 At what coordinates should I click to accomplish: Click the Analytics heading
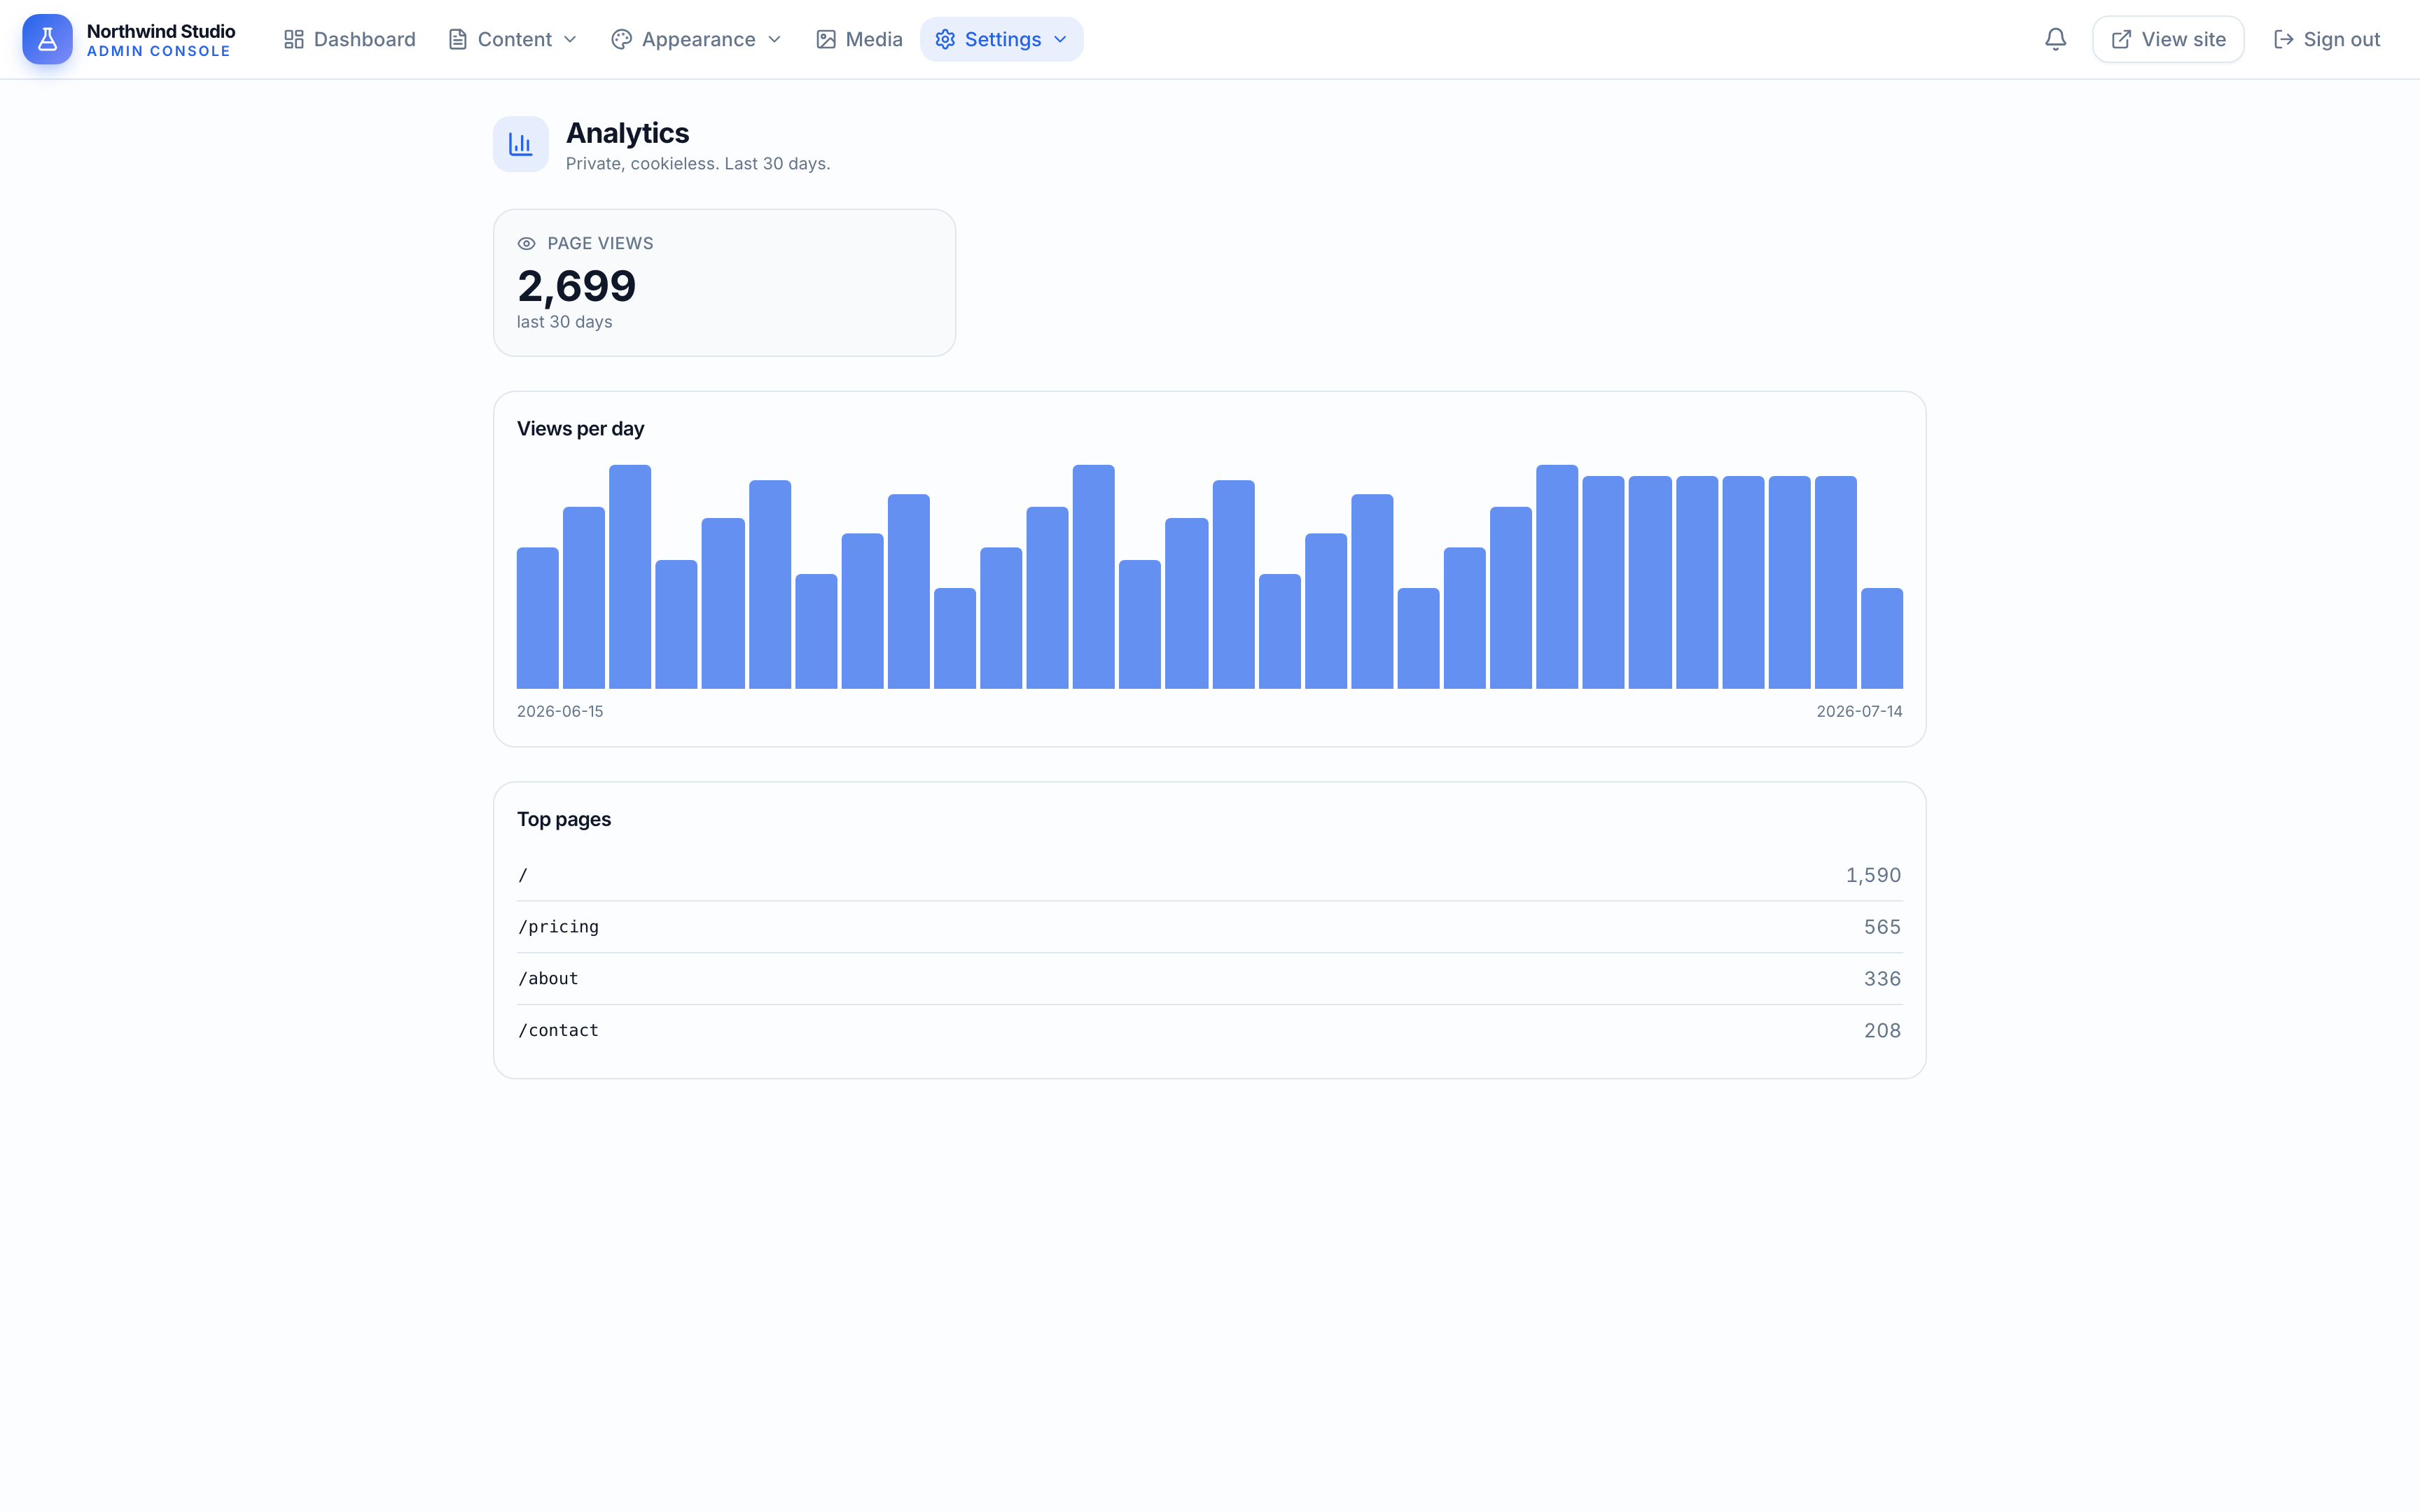627,133
